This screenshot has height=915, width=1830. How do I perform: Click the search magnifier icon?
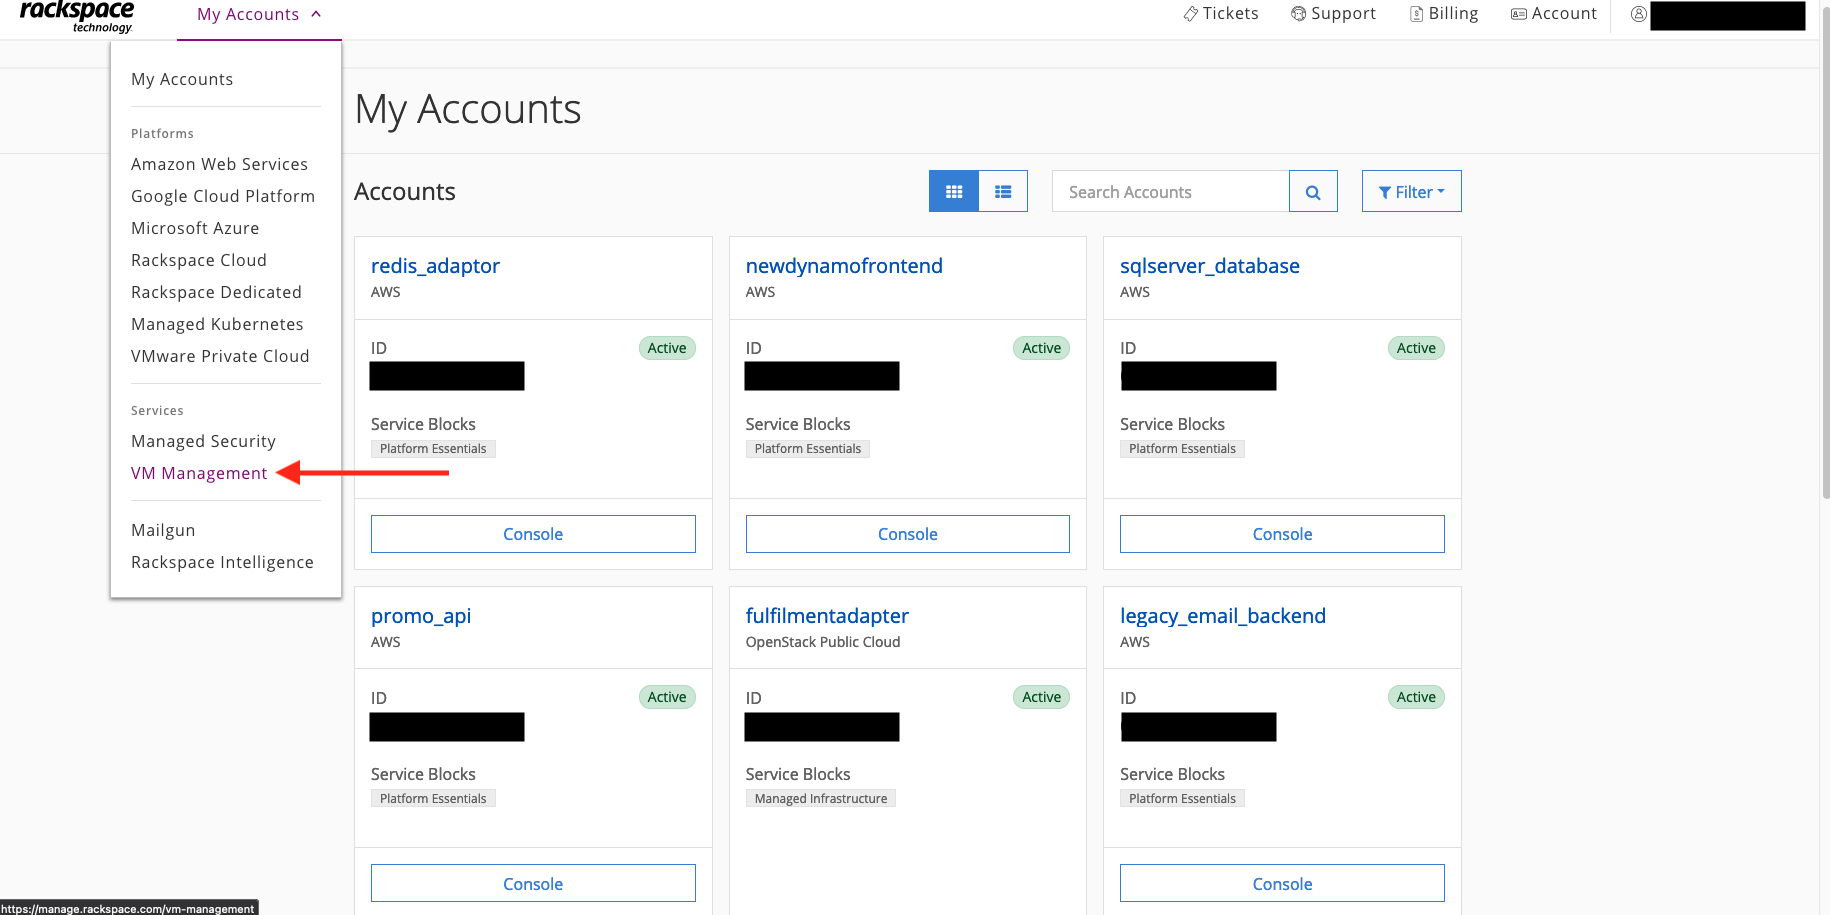coord(1313,191)
